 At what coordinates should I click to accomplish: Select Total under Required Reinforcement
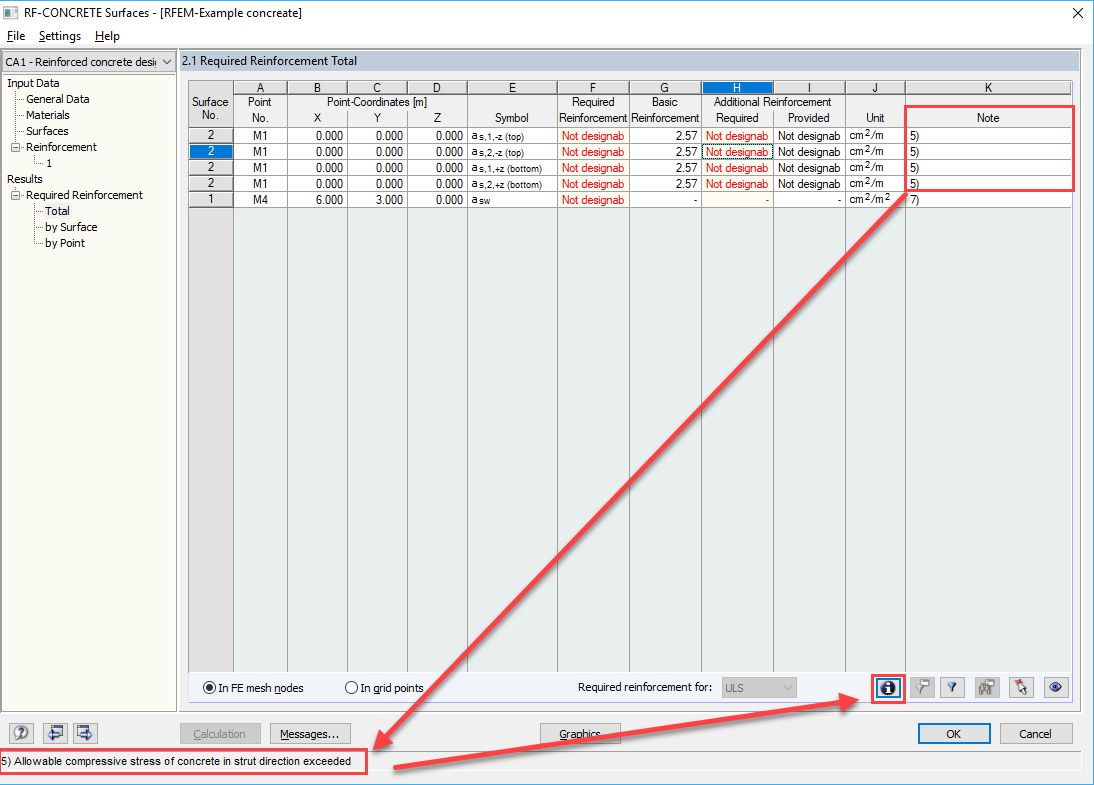(x=57, y=211)
